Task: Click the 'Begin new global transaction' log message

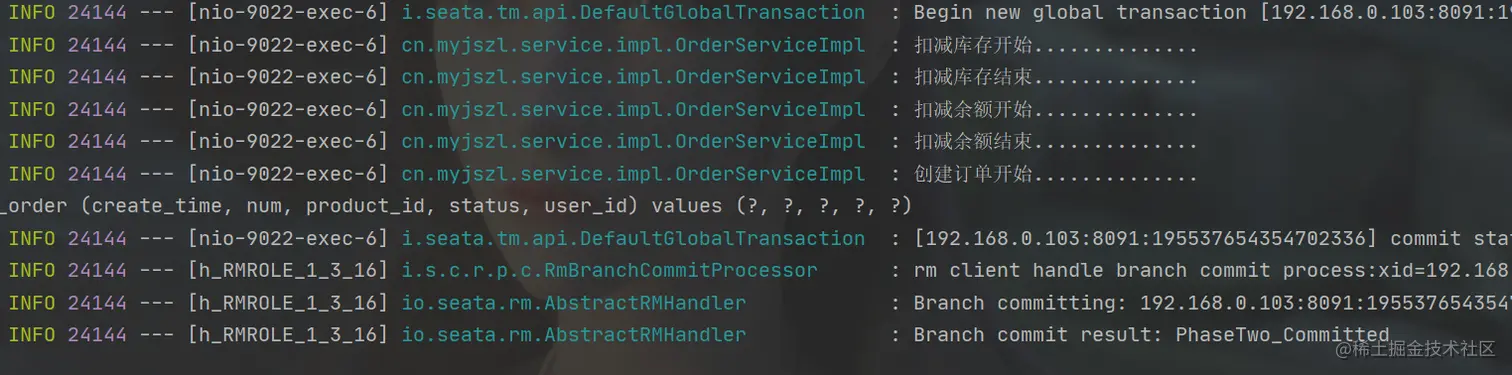Action: pyautogui.click(x=1212, y=13)
